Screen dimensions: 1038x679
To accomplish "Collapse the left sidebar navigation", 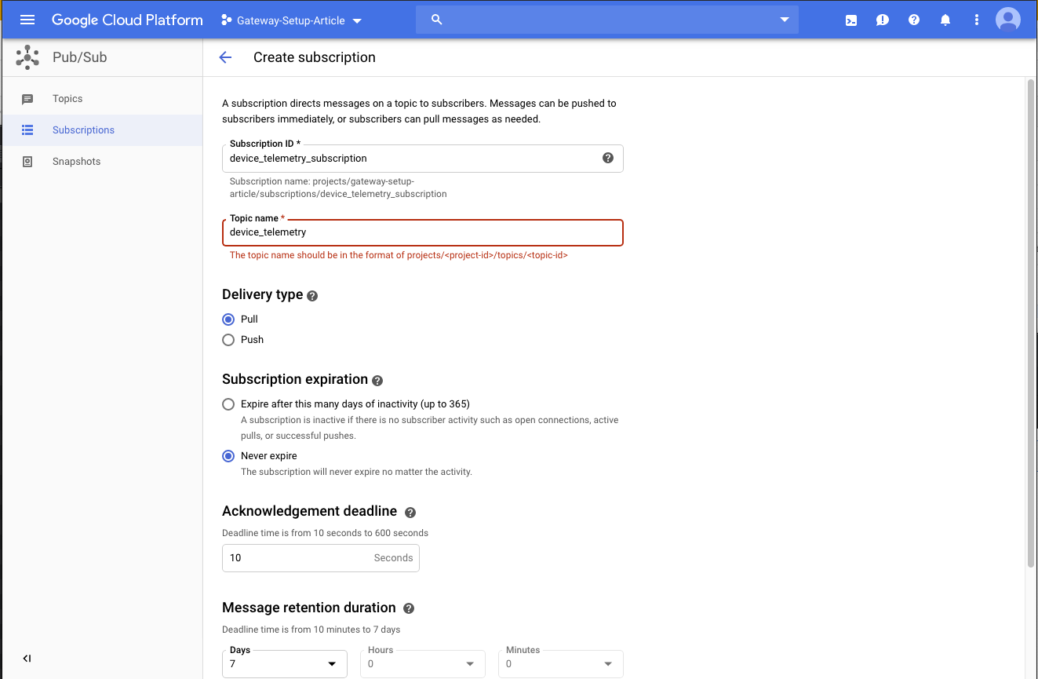I will pos(27,658).
